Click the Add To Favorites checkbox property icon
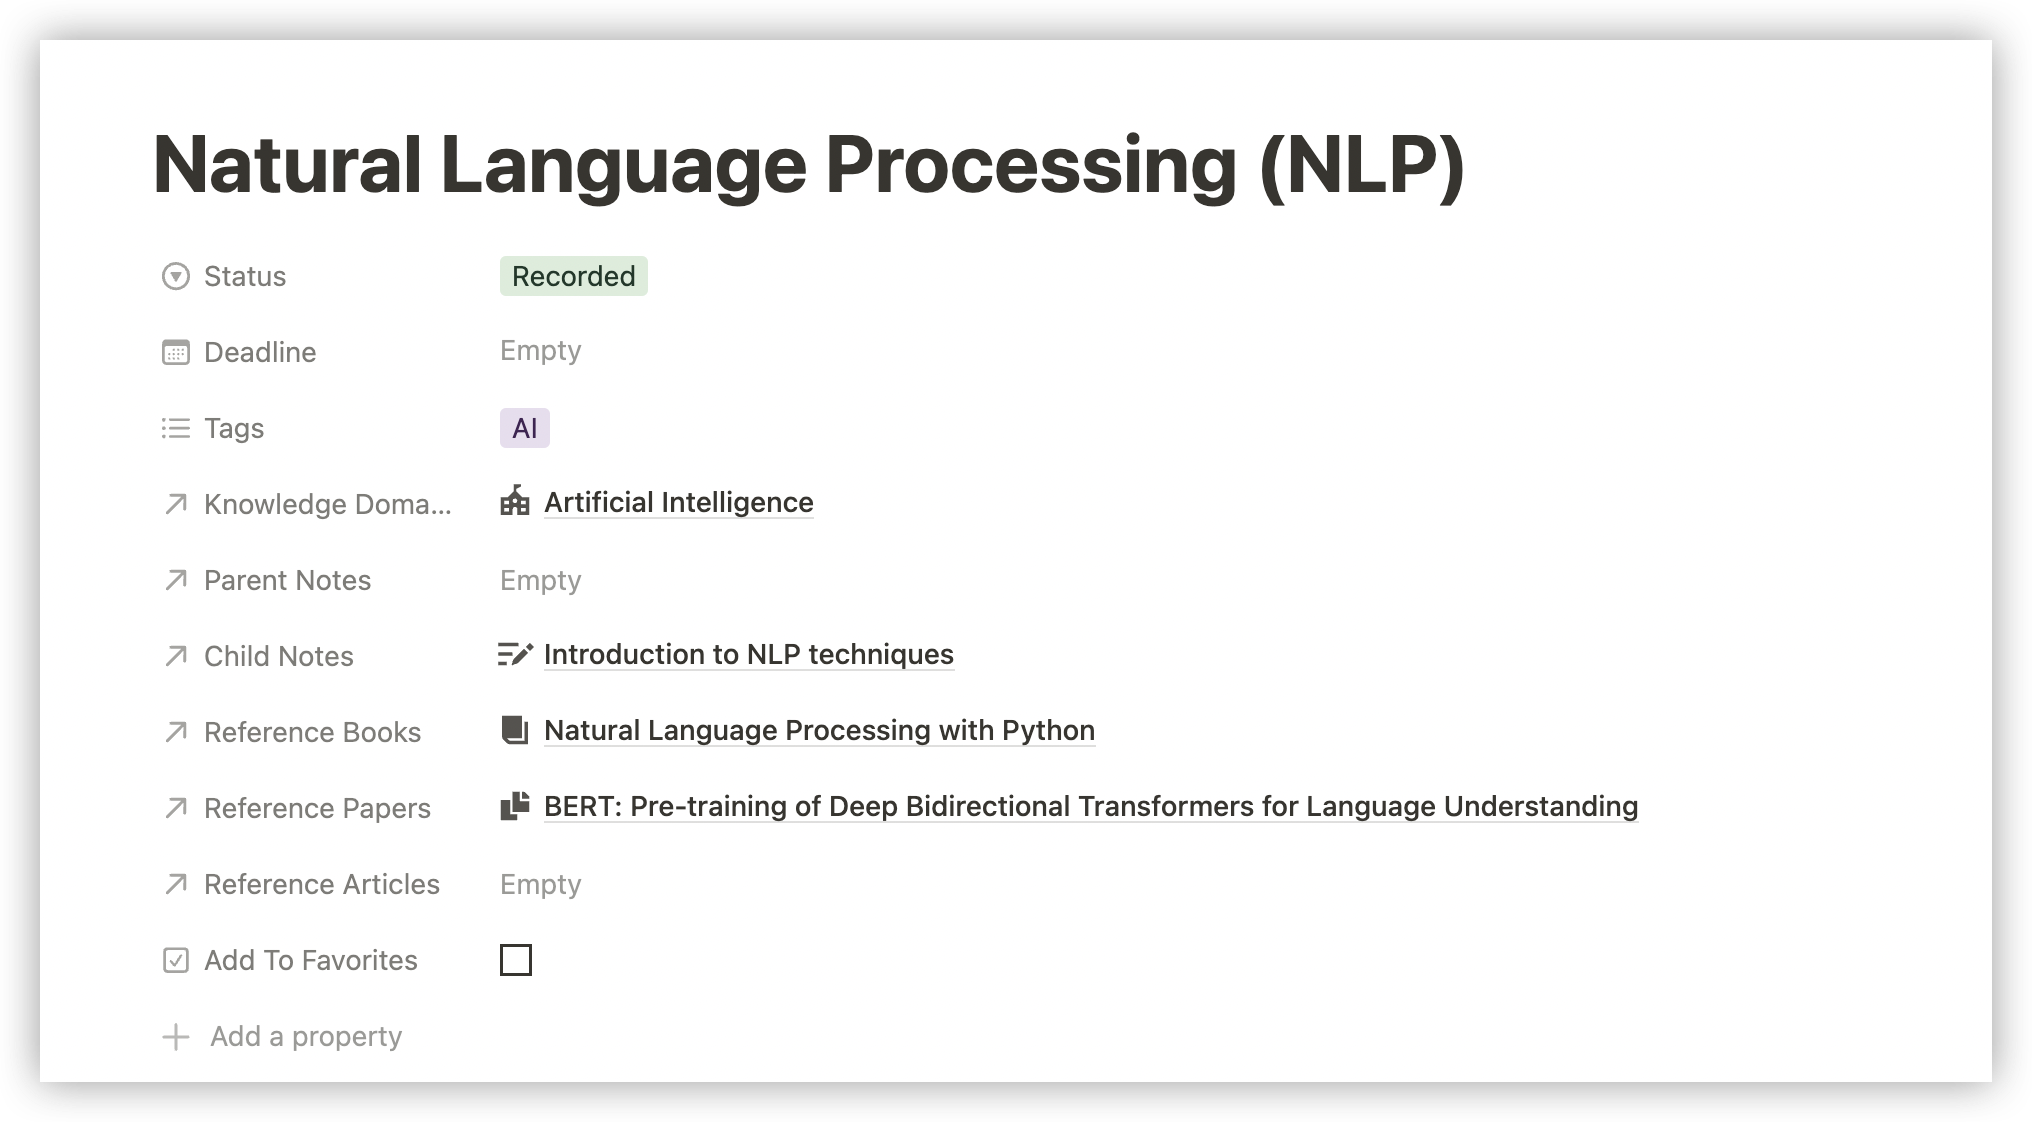The width and height of the screenshot is (2032, 1122). click(x=176, y=961)
